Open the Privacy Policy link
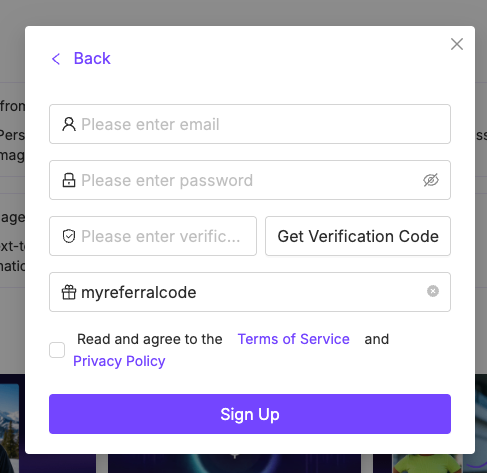Viewport: 487px width, 473px height. point(119,361)
